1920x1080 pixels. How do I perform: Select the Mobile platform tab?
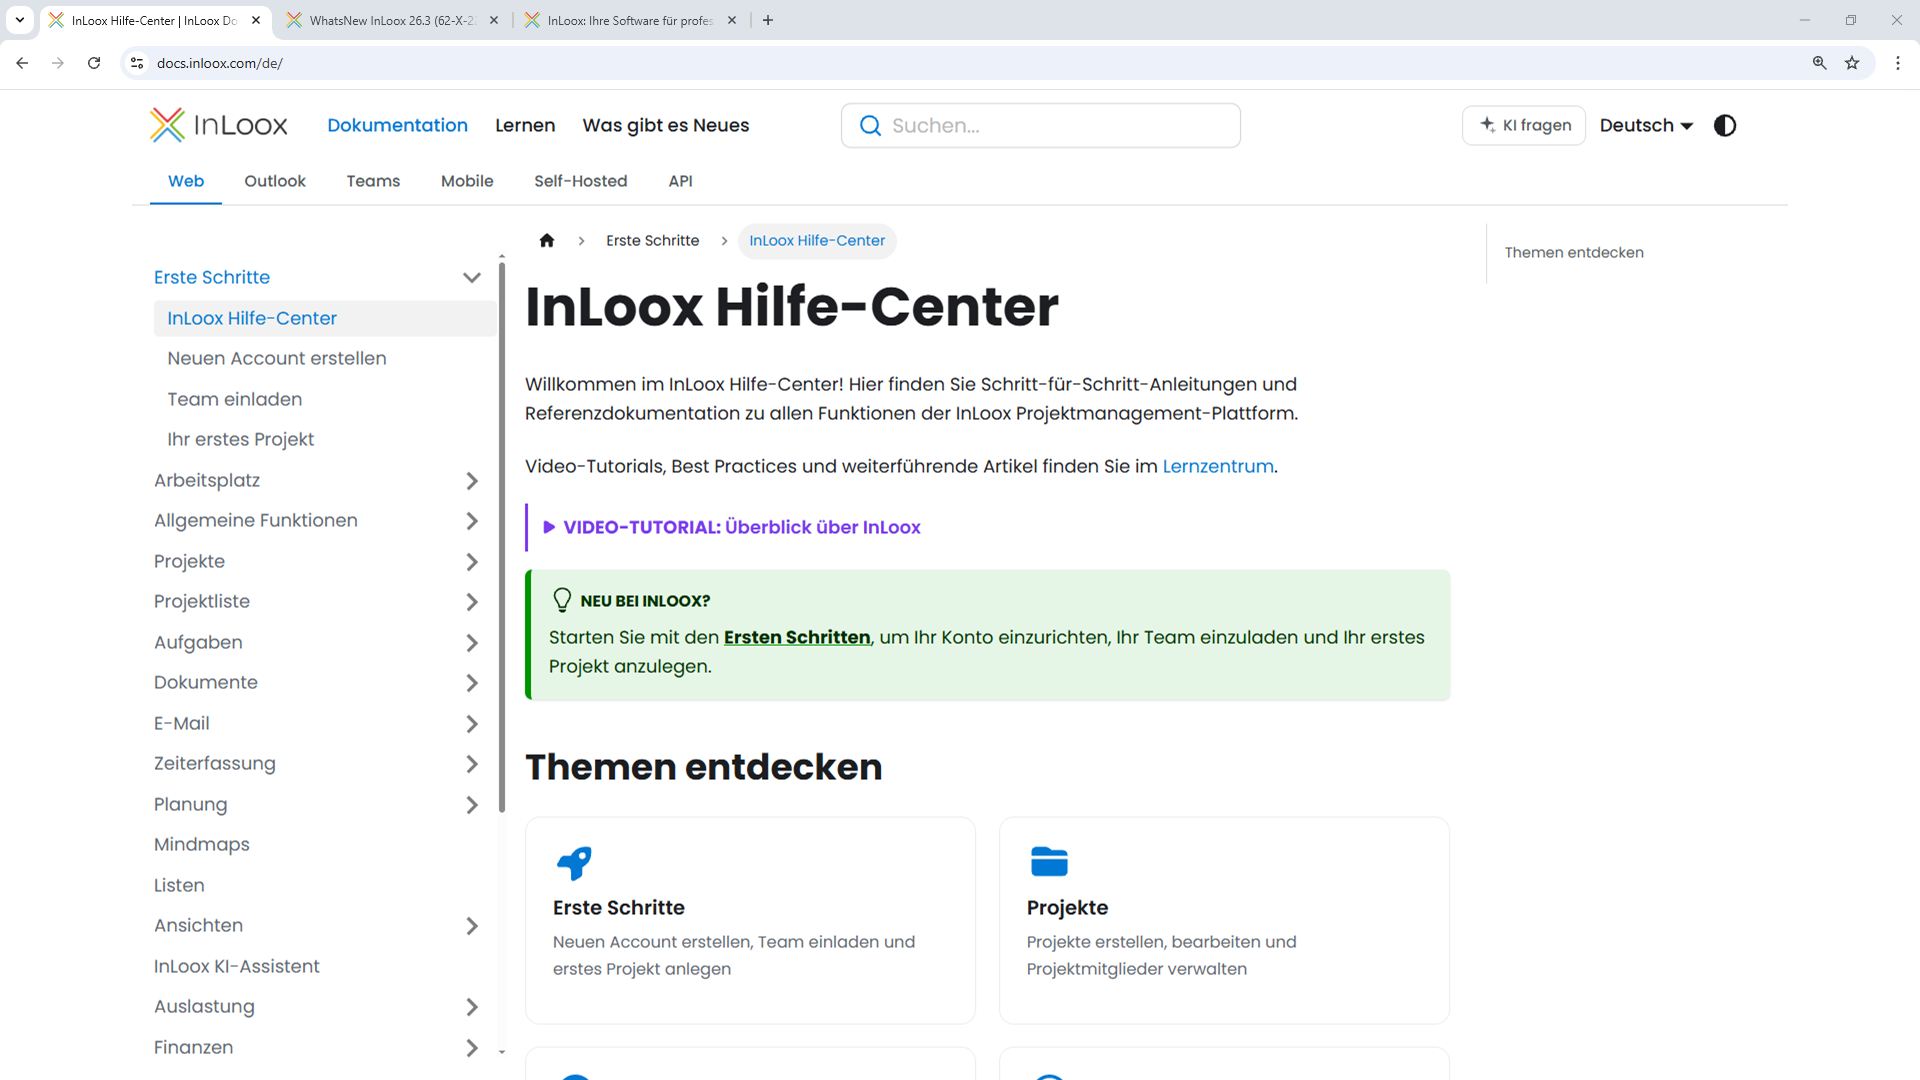point(467,181)
